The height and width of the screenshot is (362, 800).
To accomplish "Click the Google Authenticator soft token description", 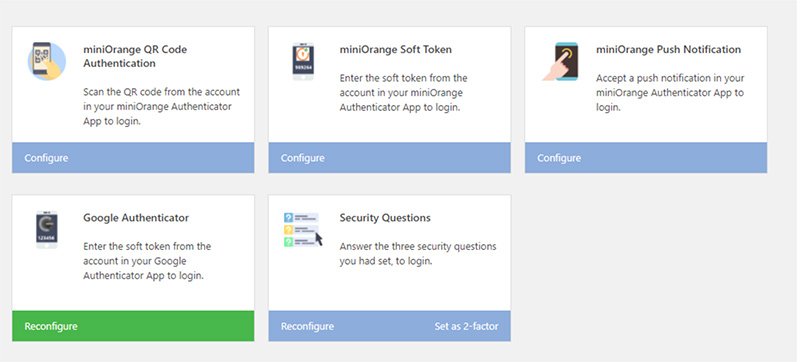I will [x=147, y=261].
